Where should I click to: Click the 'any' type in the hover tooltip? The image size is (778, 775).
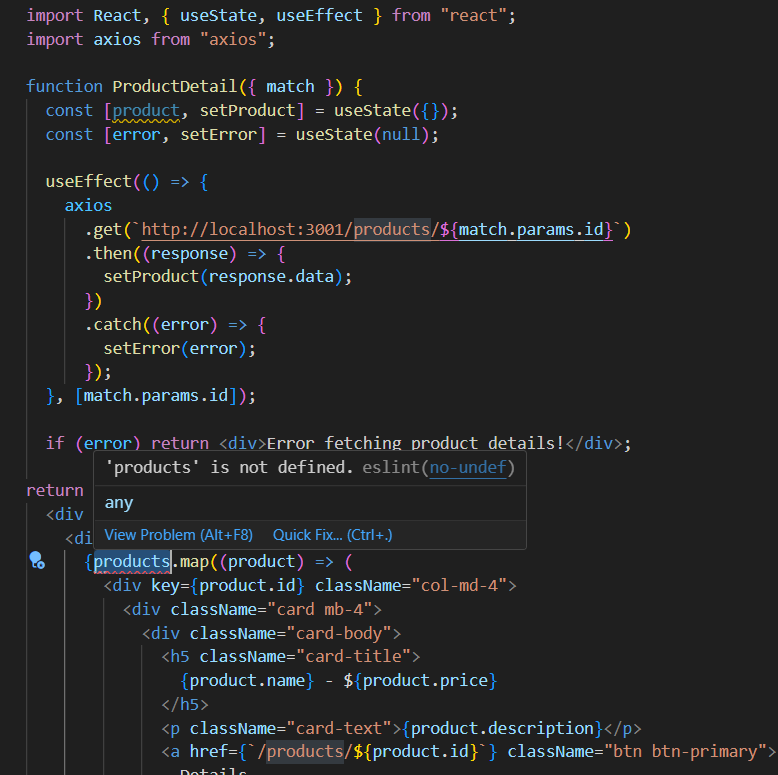click(x=119, y=503)
